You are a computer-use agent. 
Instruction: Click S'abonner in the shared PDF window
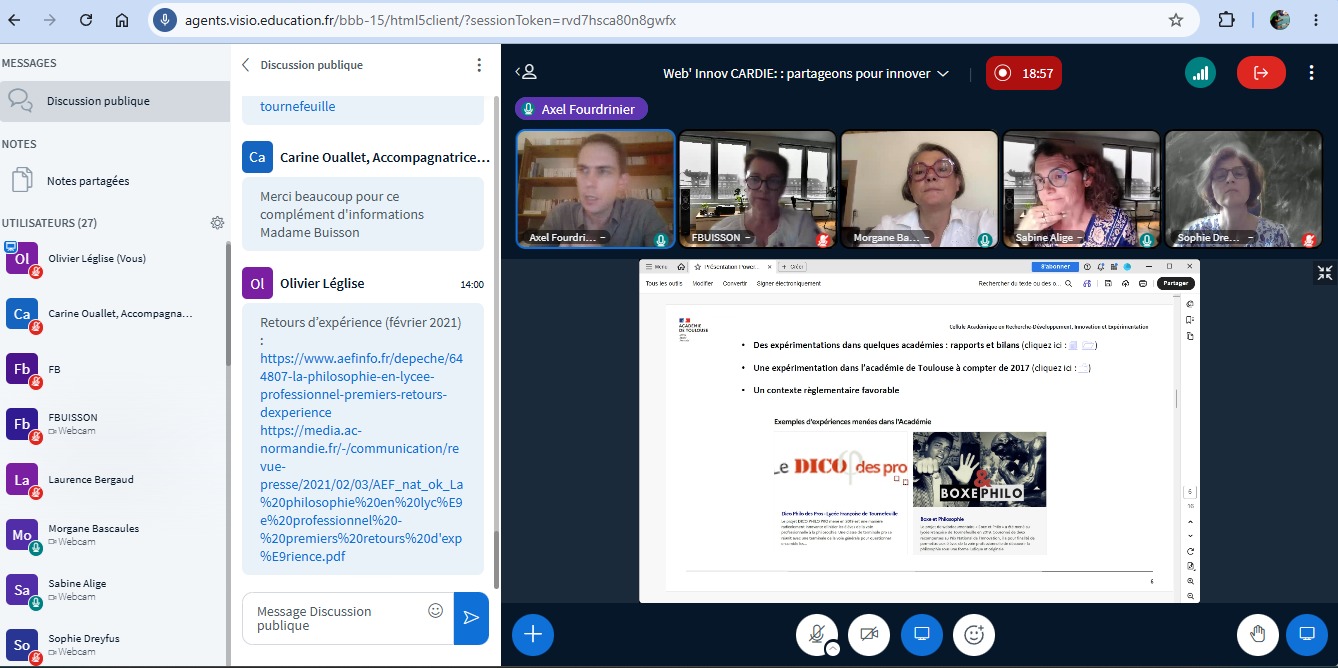click(x=1053, y=267)
